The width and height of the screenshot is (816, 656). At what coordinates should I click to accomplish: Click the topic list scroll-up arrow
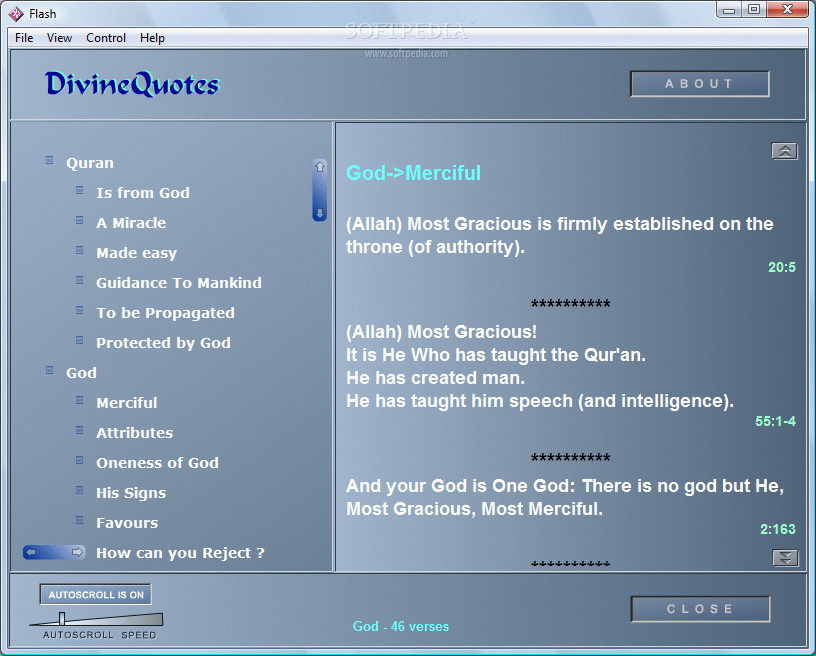tap(320, 167)
